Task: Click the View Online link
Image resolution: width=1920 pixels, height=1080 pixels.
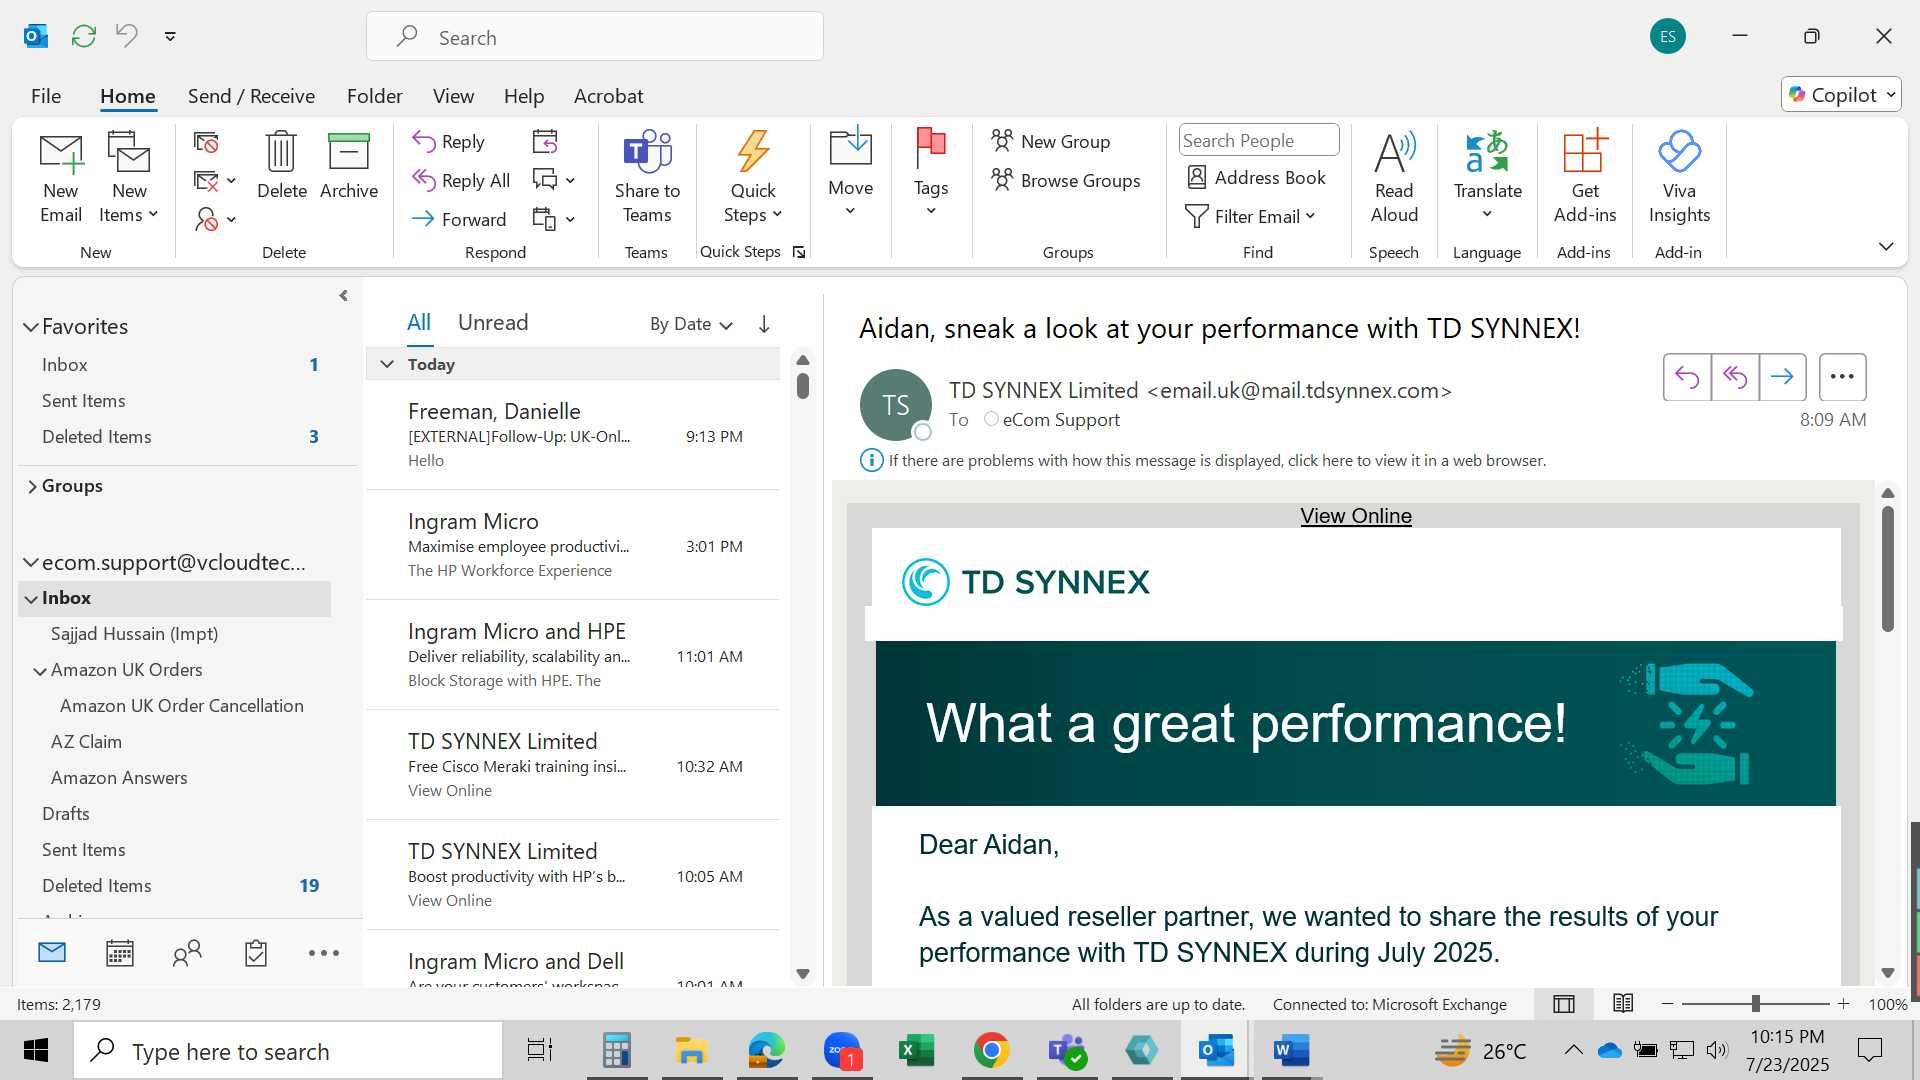Action: [x=1356, y=516]
